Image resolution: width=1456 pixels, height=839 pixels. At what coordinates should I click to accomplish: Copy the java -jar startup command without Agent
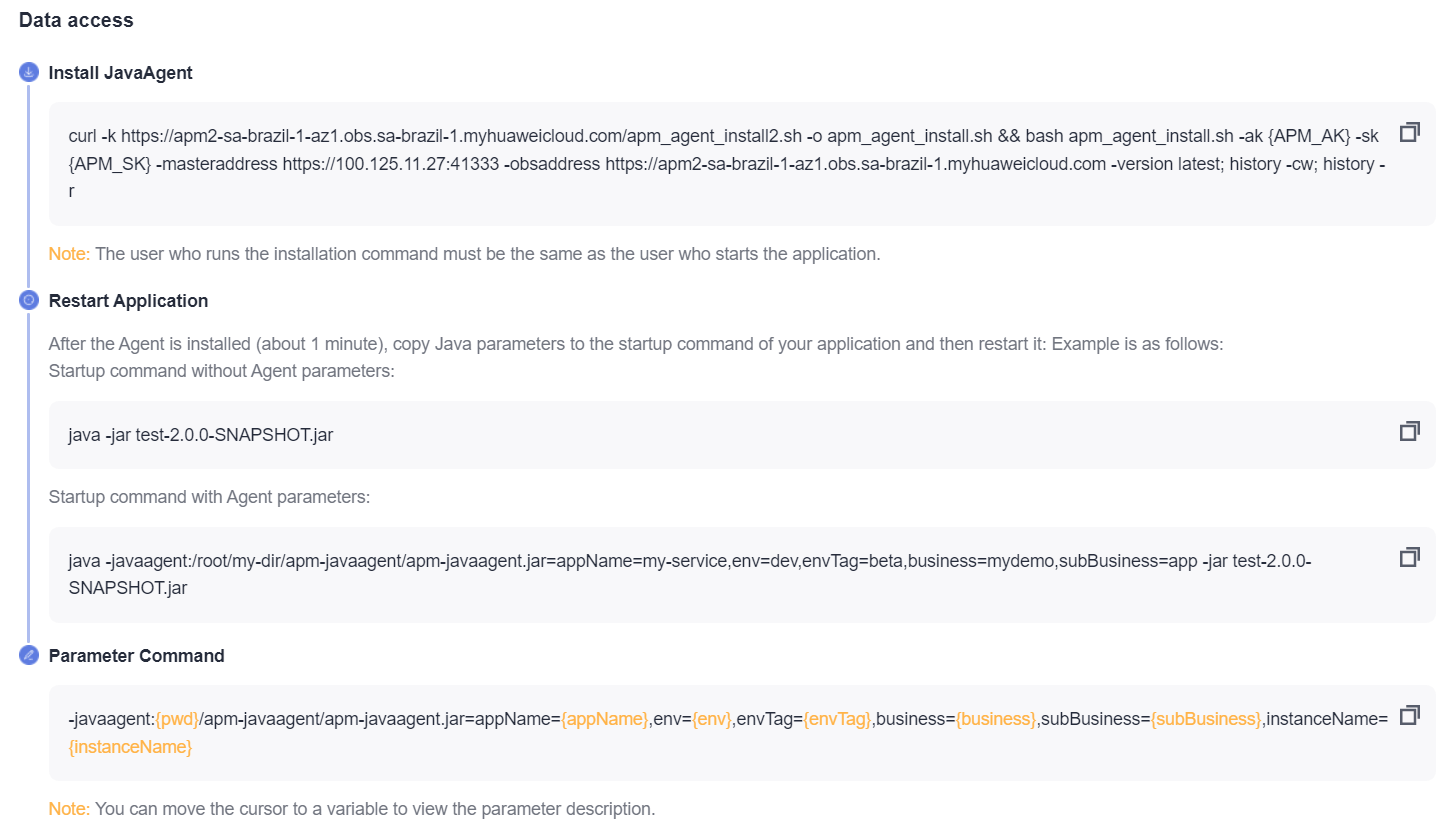coord(1409,431)
